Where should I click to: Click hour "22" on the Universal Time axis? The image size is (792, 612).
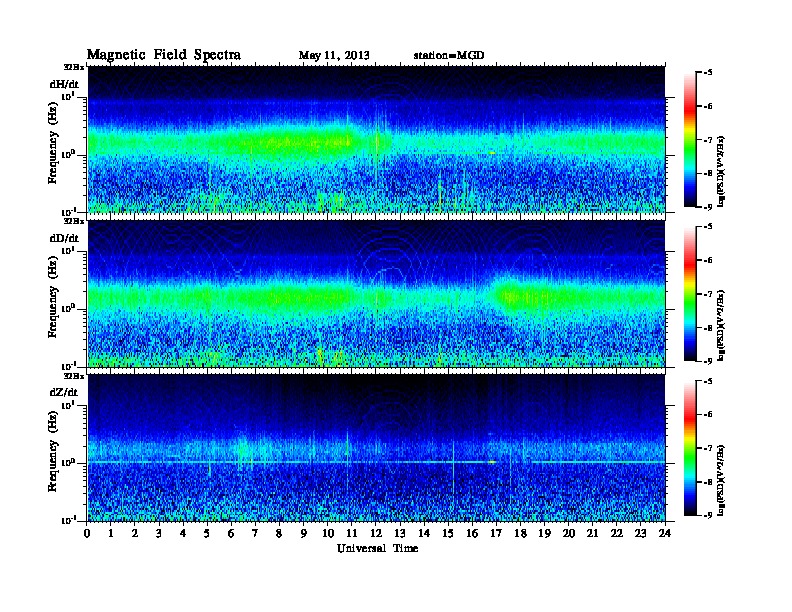(x=617, y=533)
